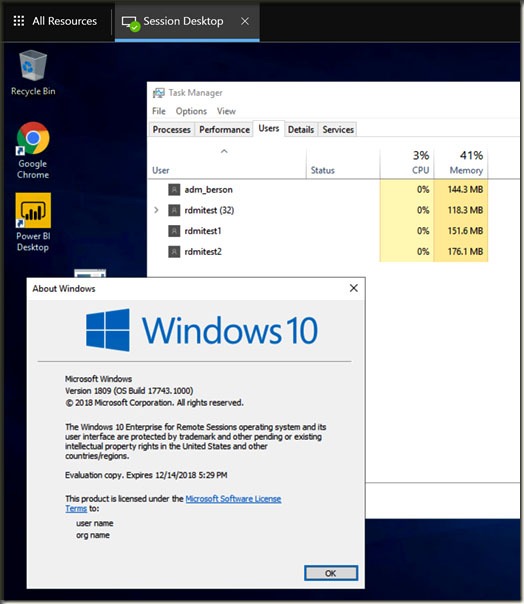Select the Users tab
Viewport: 524px width, 604px height.
269,128
